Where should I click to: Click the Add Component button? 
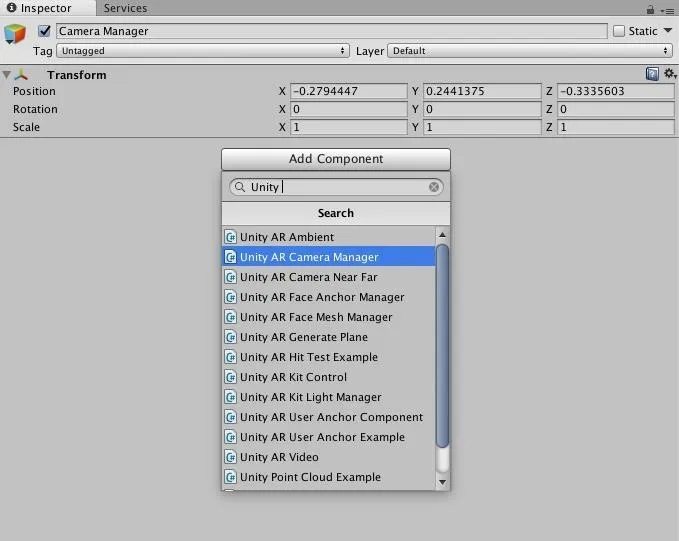click(x=336, y=159)
